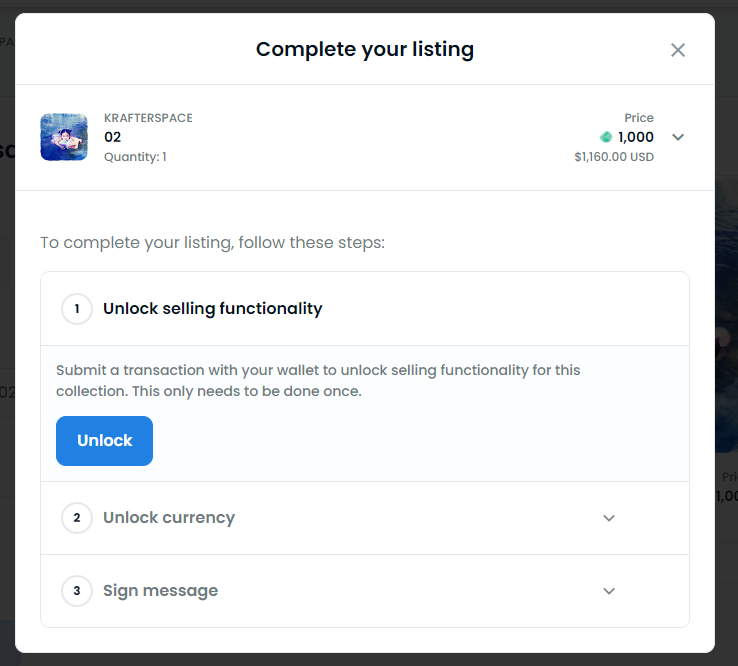Click the item name 02

point(113,137)
